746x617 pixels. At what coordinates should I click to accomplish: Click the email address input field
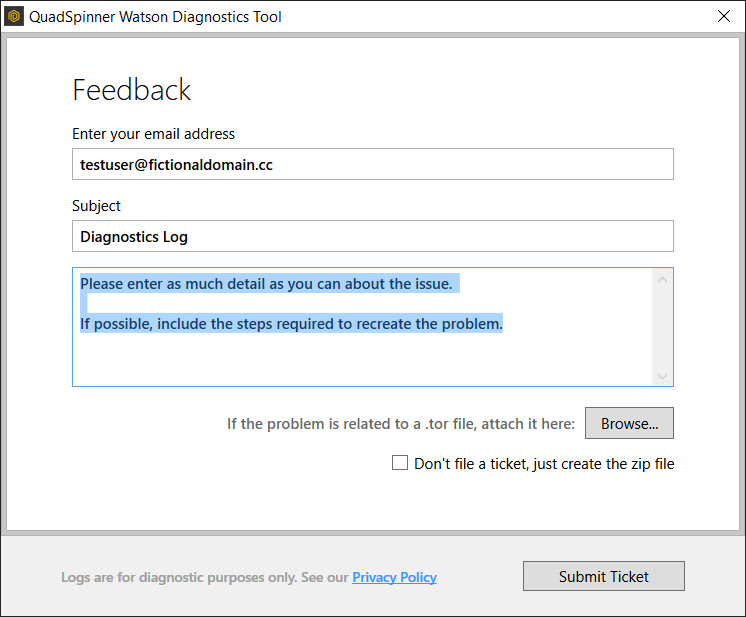372,164
